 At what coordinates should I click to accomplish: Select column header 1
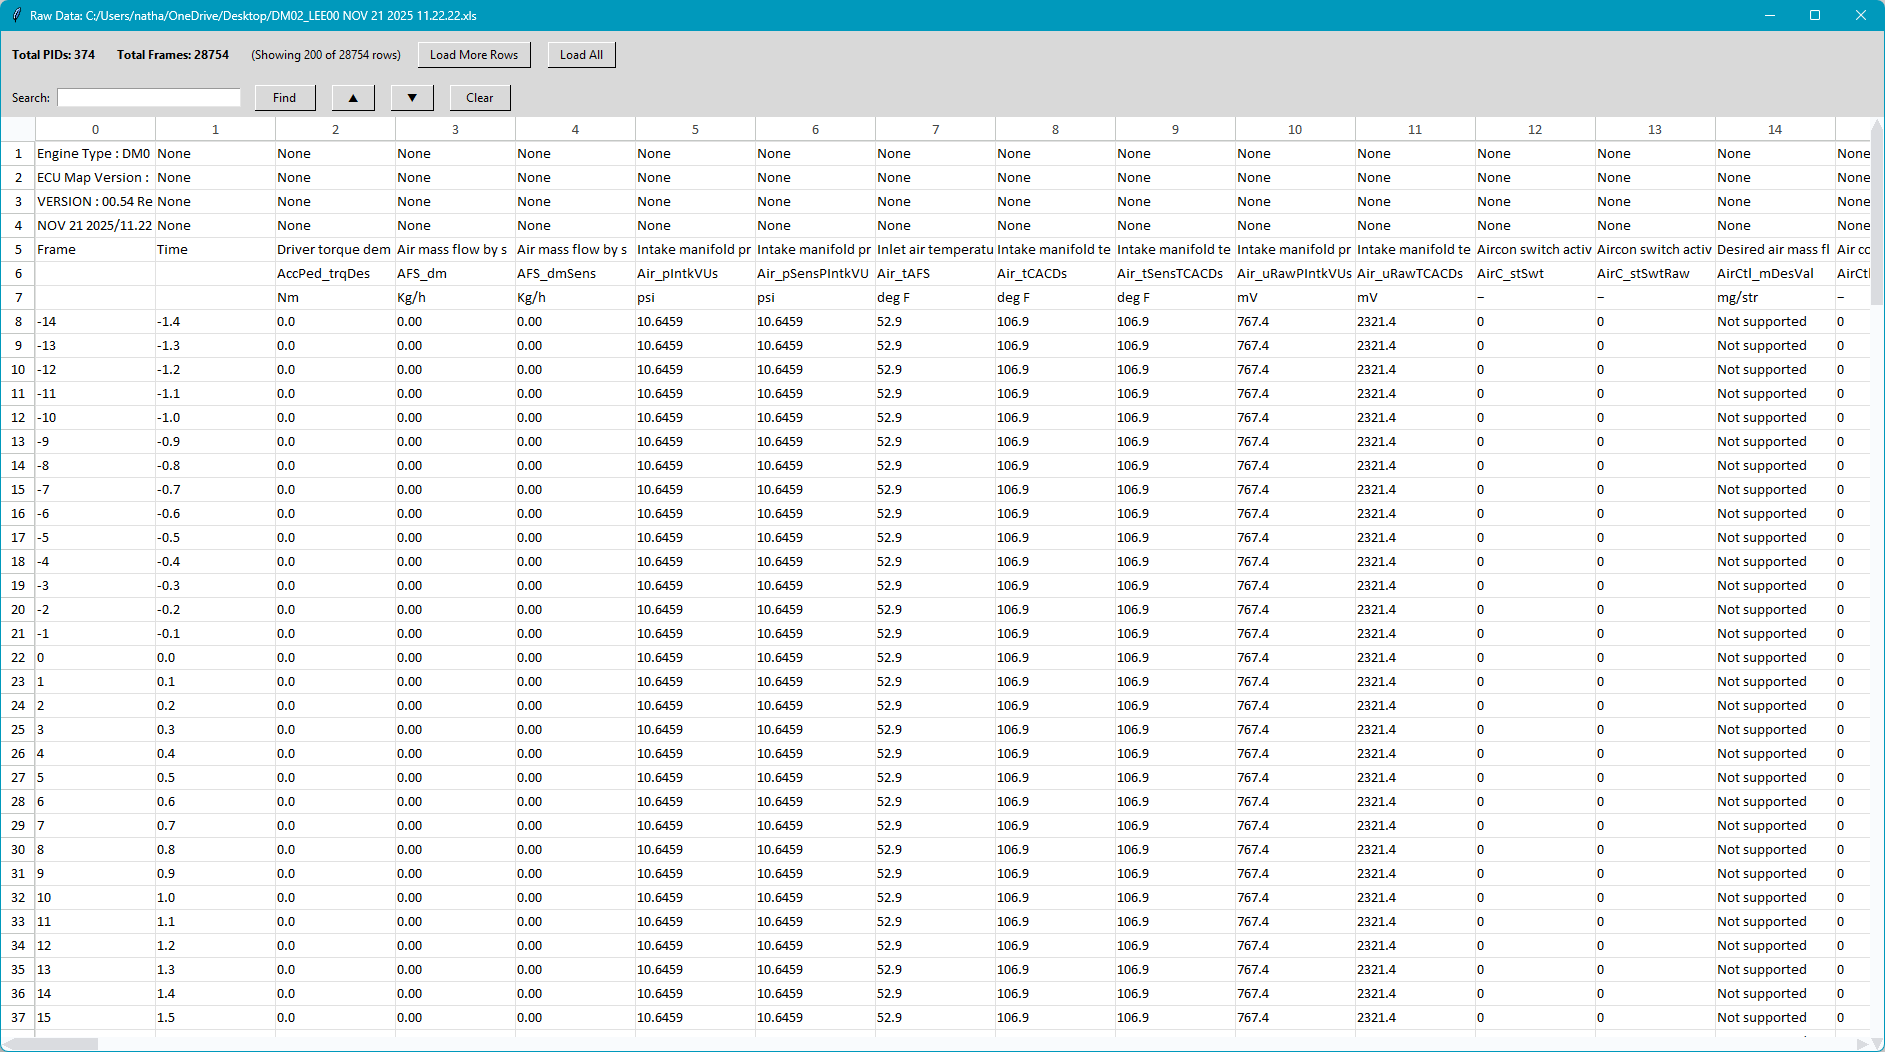coord(215,130)
